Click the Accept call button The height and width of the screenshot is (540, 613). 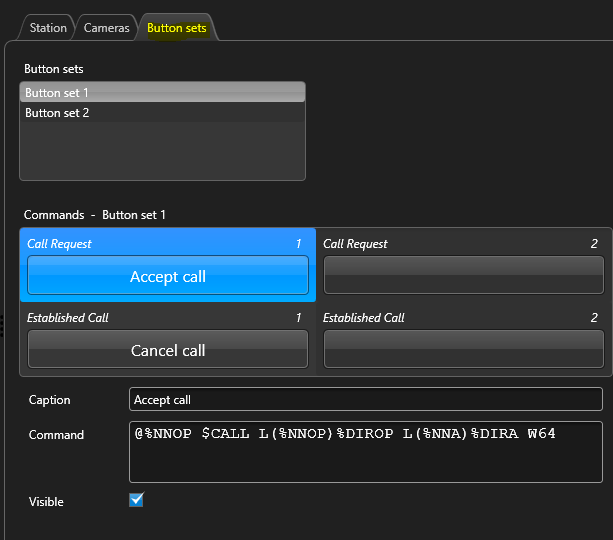168,275
